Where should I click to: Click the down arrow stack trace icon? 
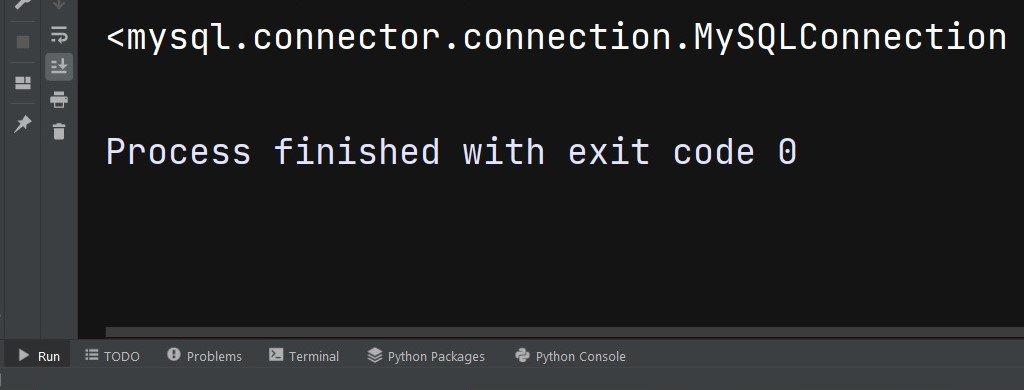[59, 5]
